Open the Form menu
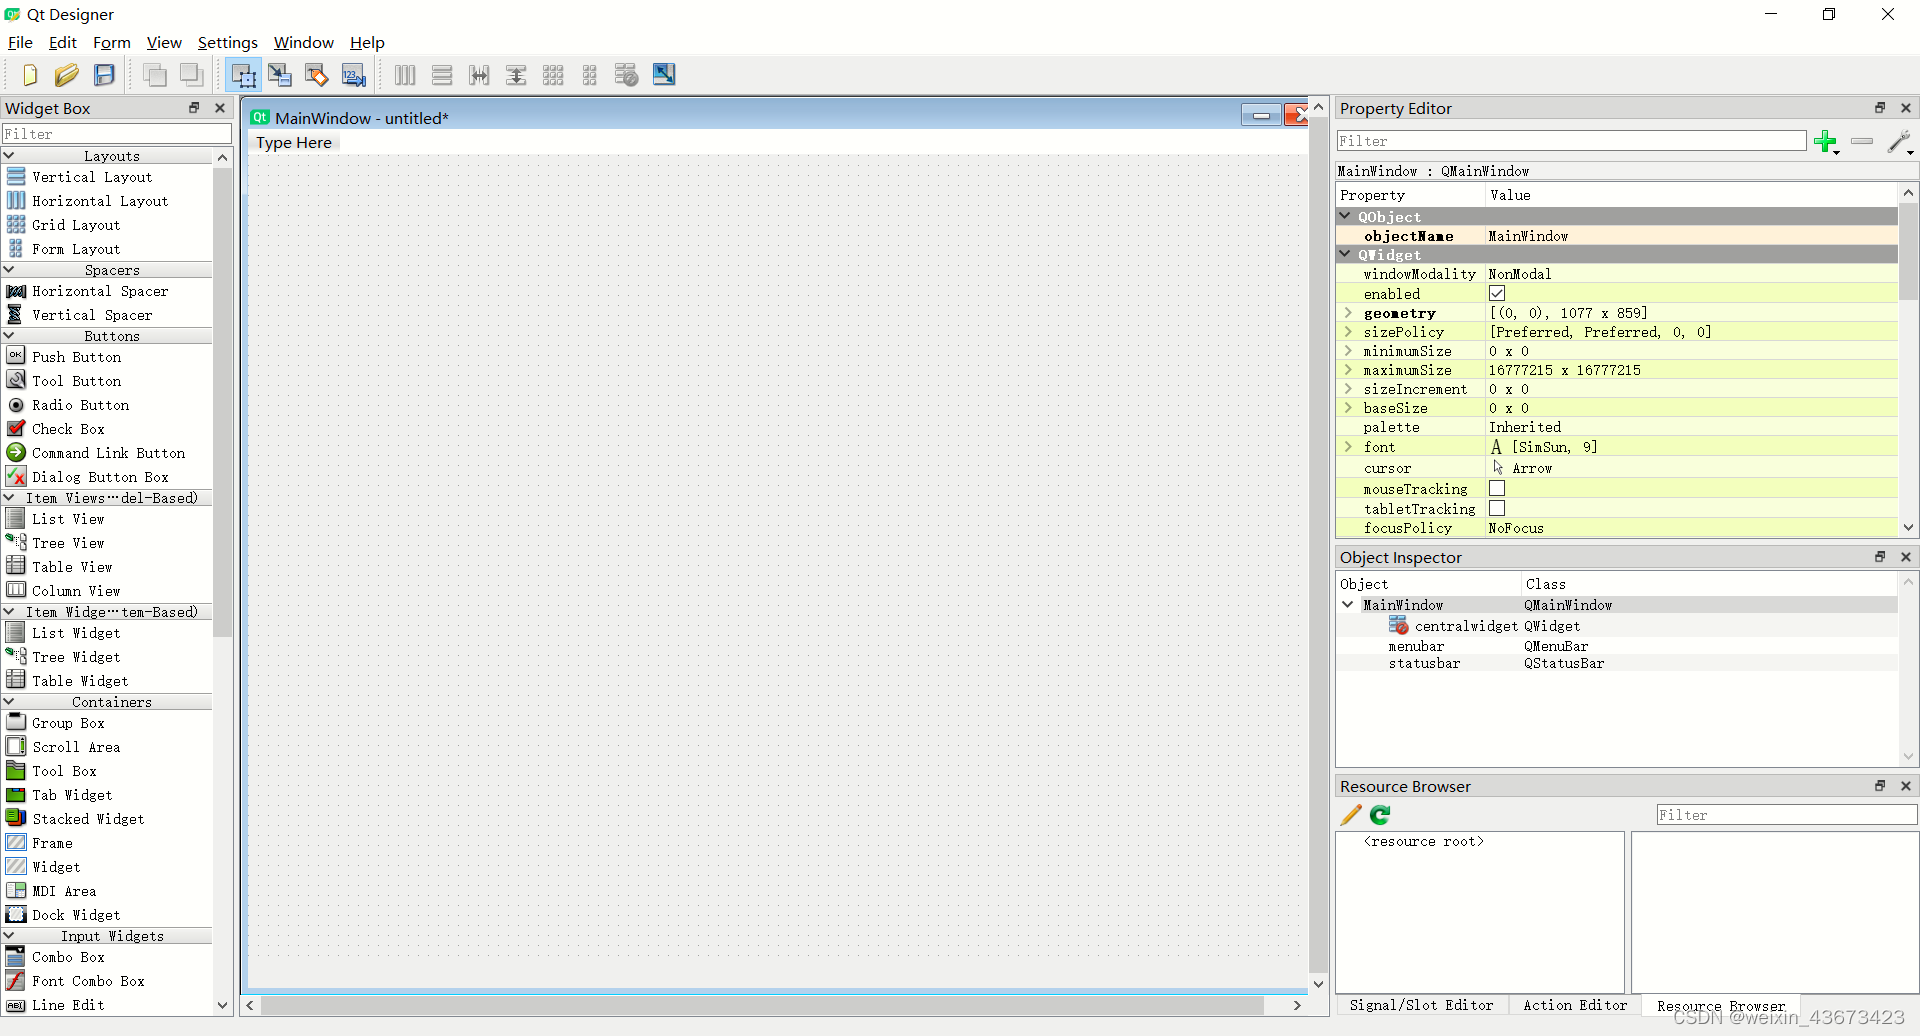The height and width of the screenshot is (1036, 1920). (x=111, y=42)
